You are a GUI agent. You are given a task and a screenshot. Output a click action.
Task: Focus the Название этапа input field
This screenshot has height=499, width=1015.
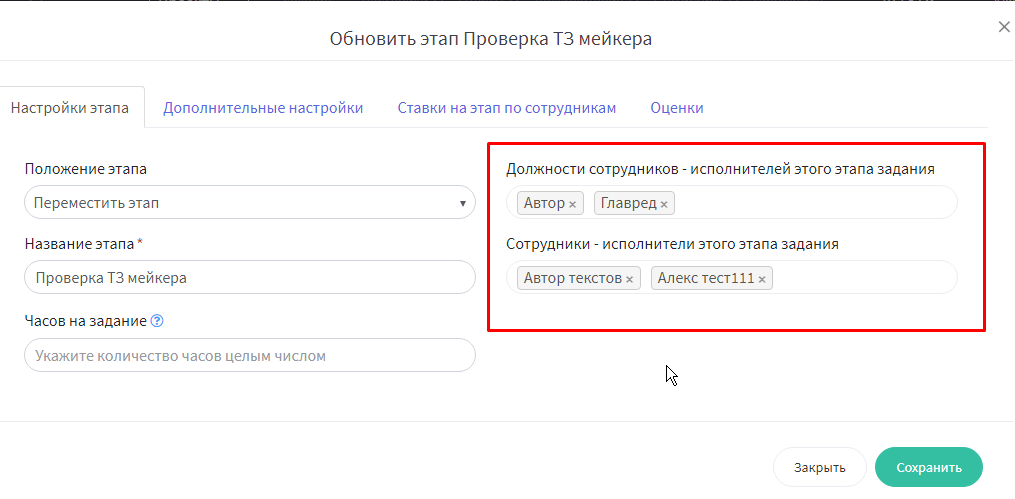coord(250,278)
